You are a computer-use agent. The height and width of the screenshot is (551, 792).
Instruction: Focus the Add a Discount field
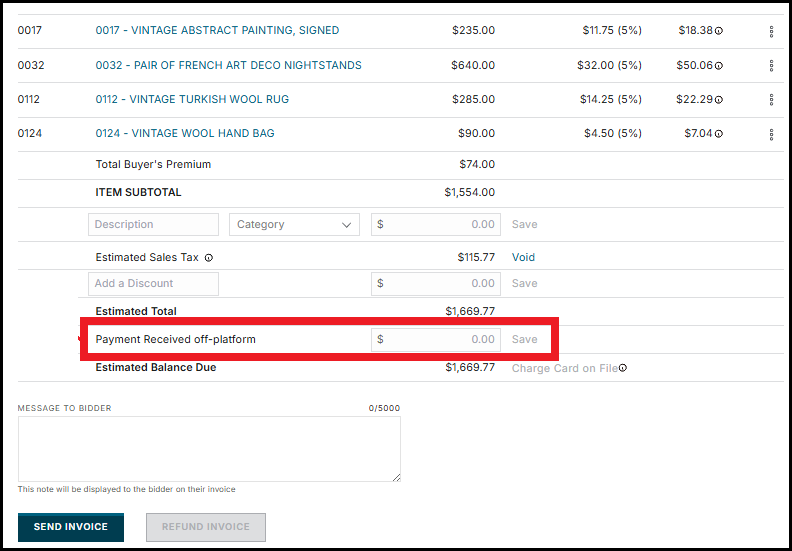click(153, 283)
